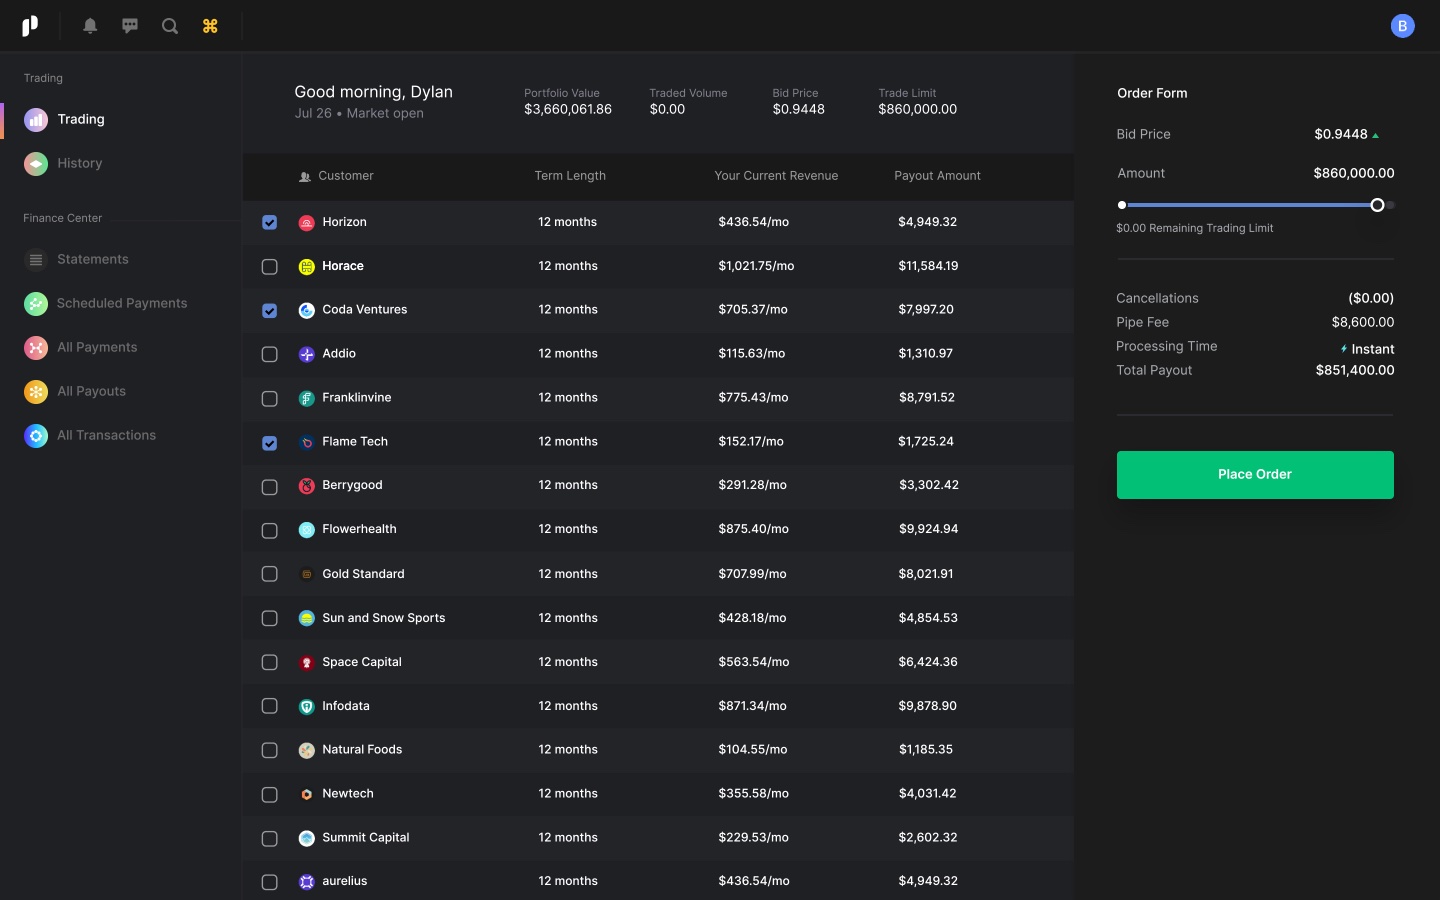Screen dimensions: 1440x900
Task: Uncheck the Horizon customer checkbox
Action: point(270,223)
